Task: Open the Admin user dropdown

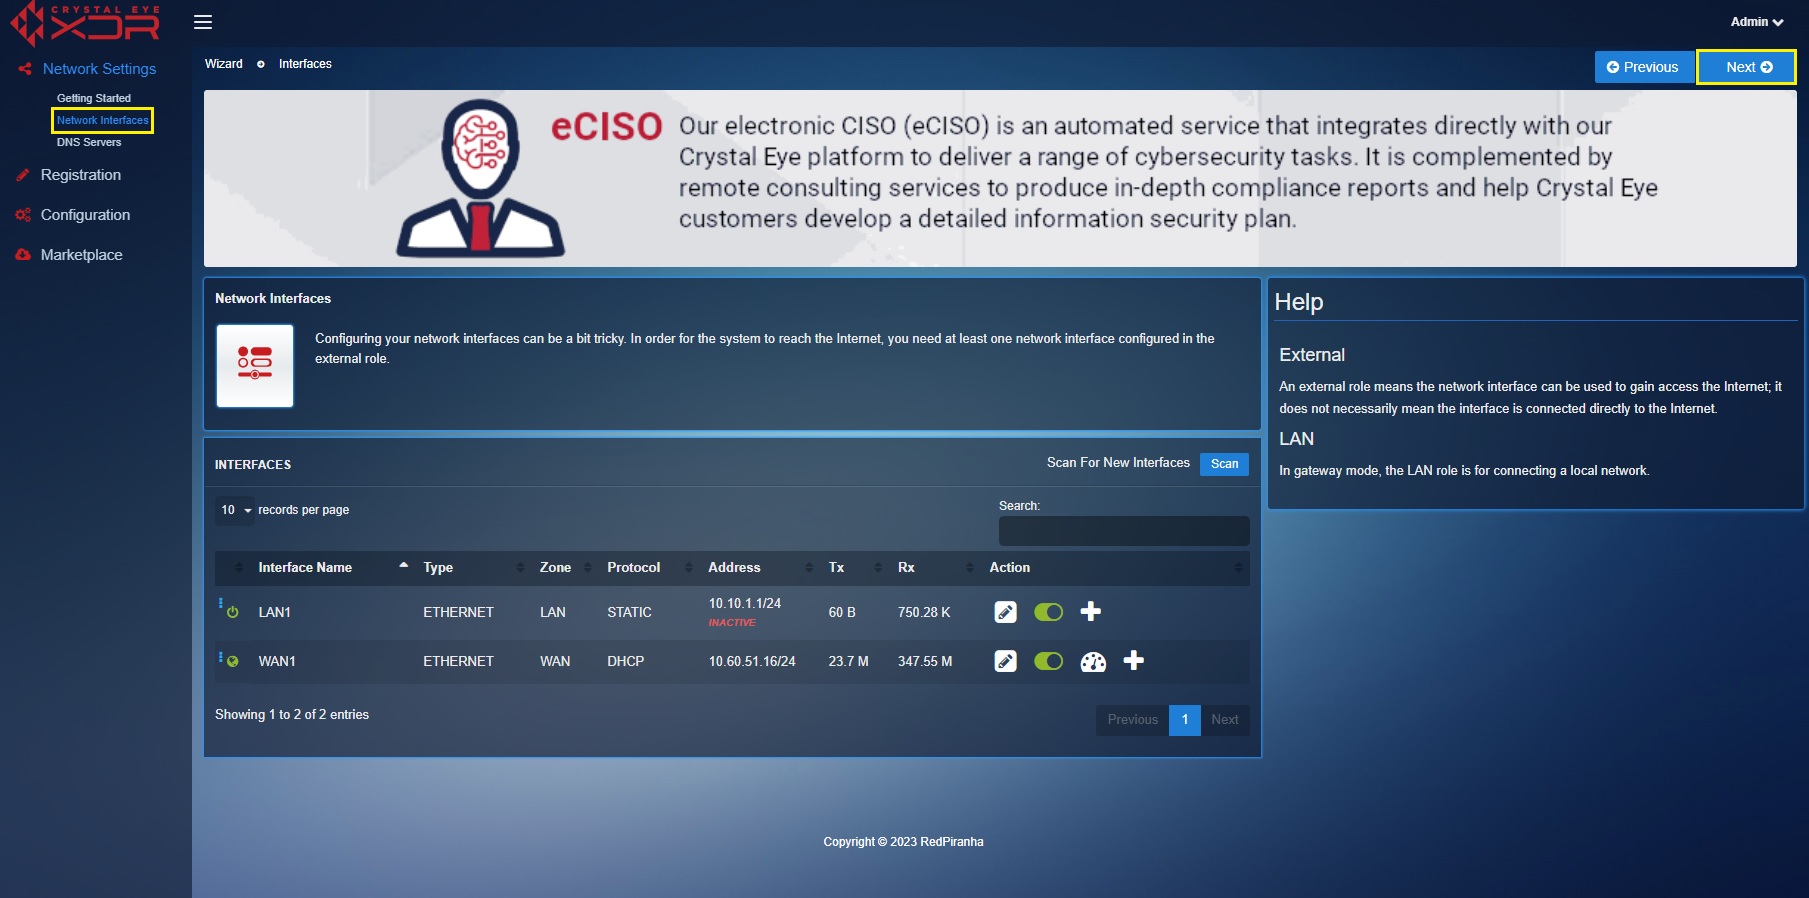Action: click(x=1757, y=22)
